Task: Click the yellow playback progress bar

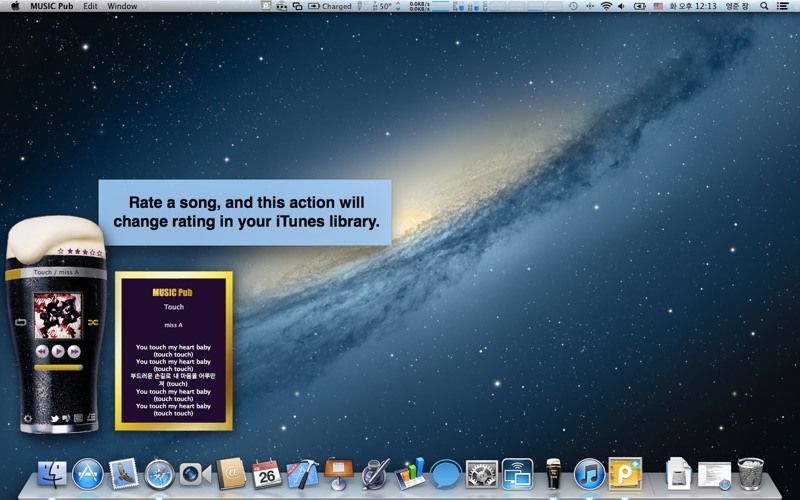Action: (x=58, y=368)
